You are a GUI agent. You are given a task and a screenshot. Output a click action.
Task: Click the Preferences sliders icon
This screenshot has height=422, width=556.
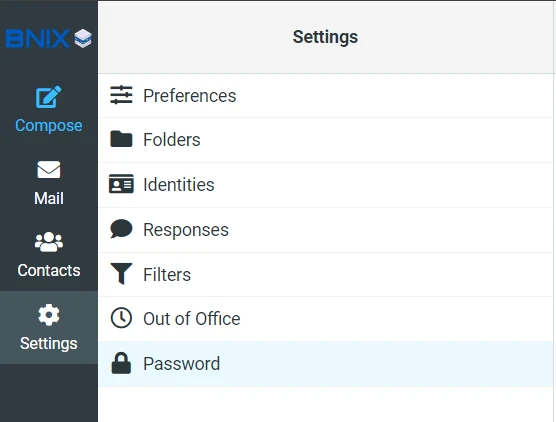(121, 95)
